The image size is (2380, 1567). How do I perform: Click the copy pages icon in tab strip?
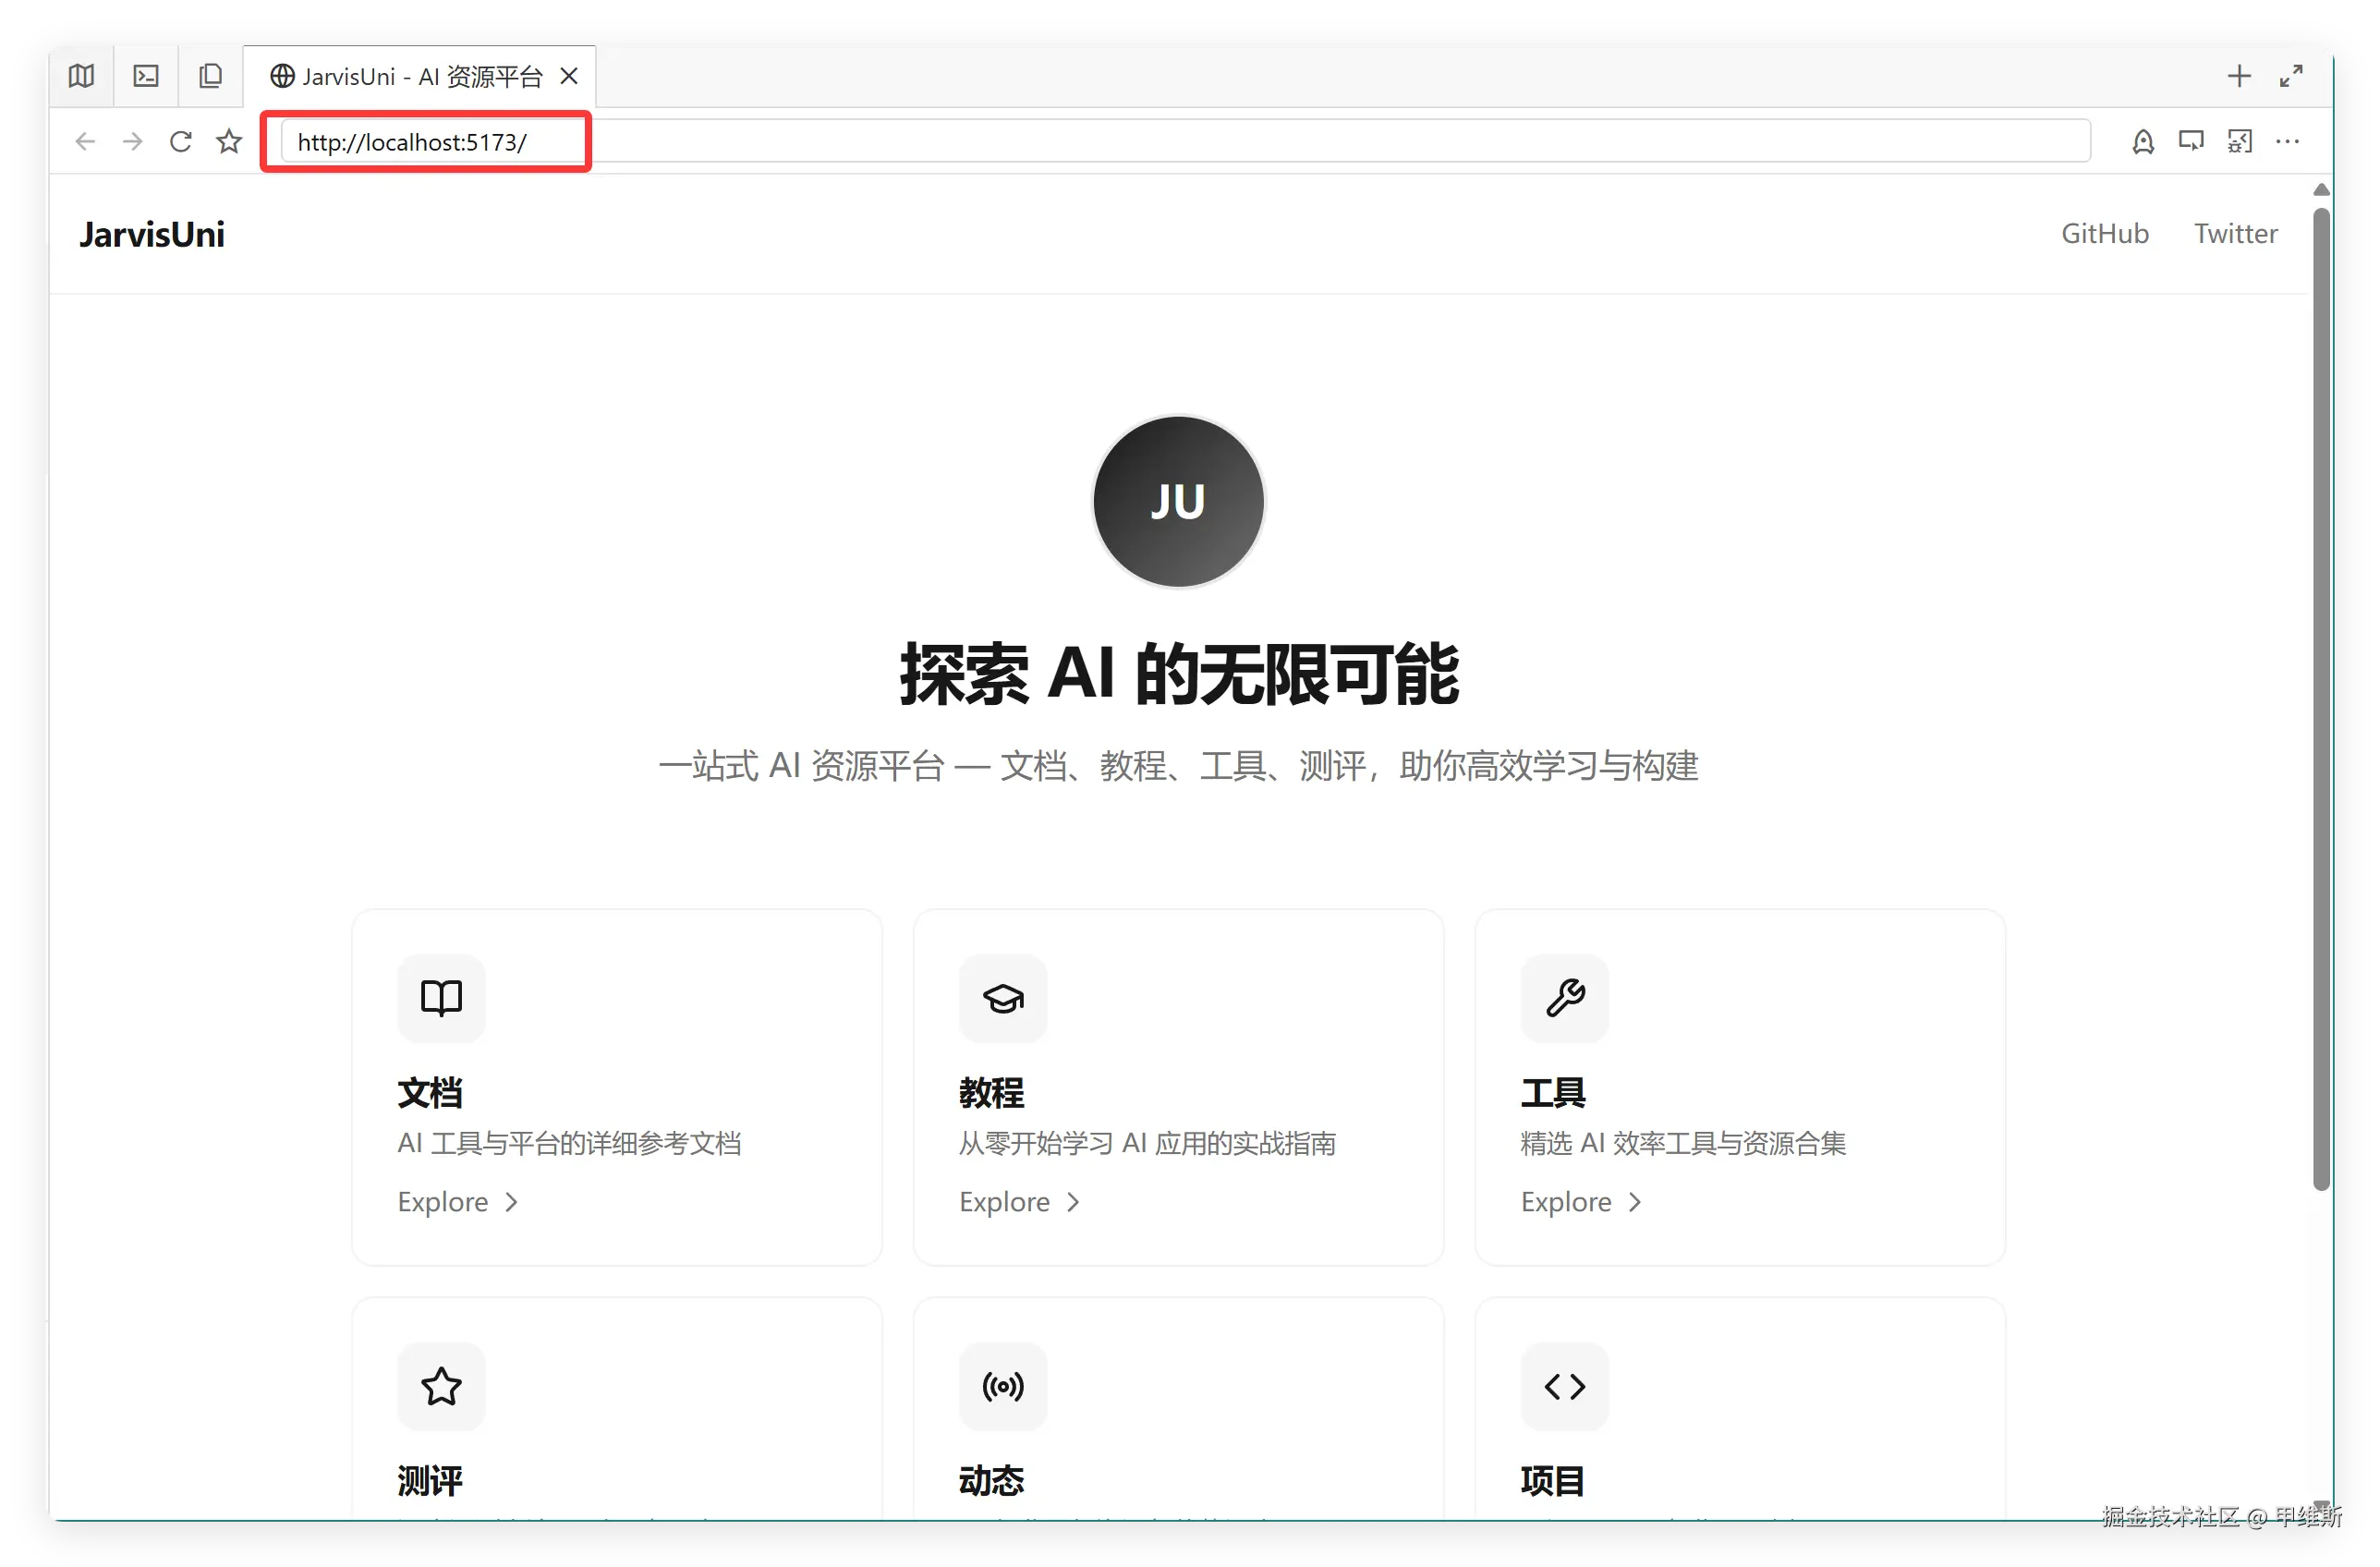pyautogui.click(x=210, y=76)
